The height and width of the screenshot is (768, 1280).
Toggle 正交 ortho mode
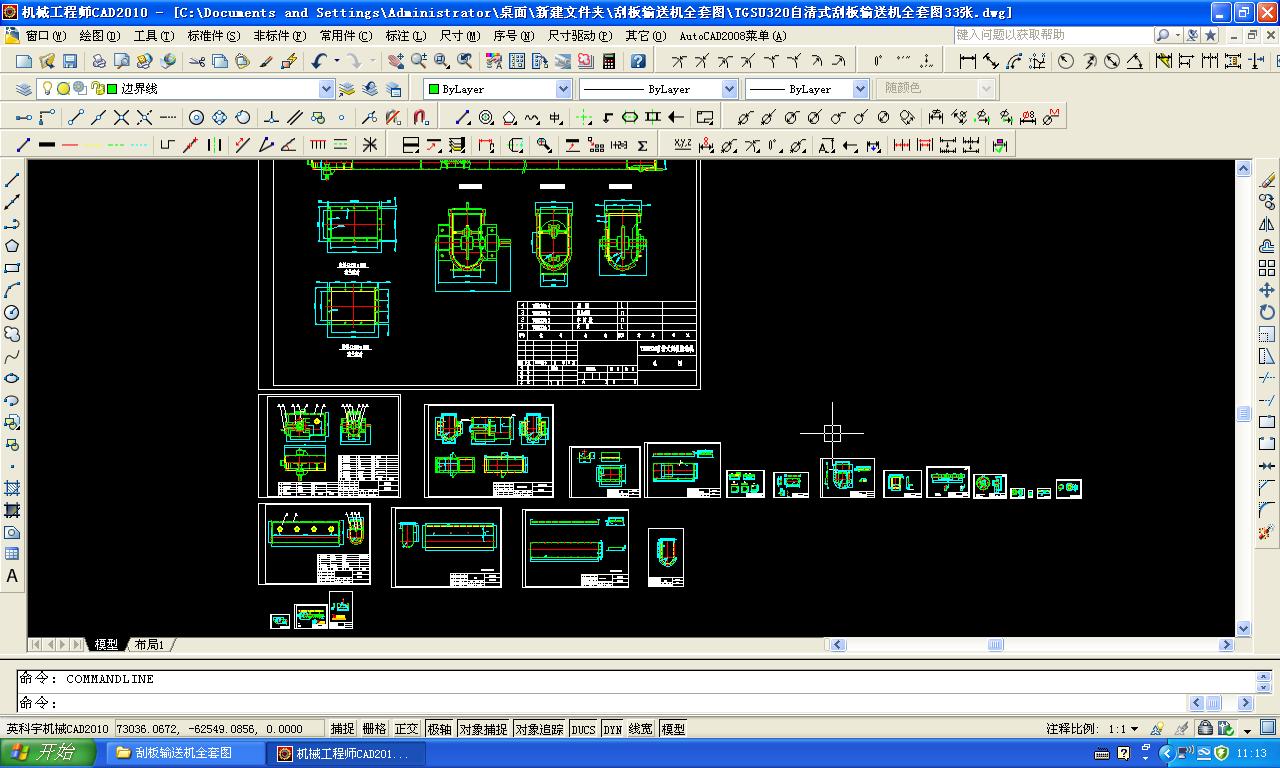(x=406, y=729)
